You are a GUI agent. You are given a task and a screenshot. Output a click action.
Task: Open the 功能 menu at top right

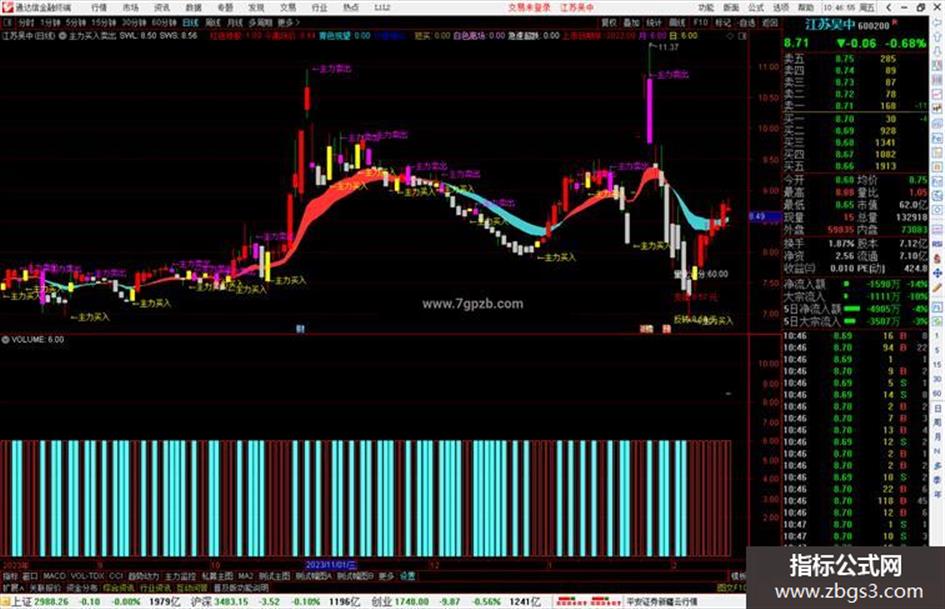point(706,8)
